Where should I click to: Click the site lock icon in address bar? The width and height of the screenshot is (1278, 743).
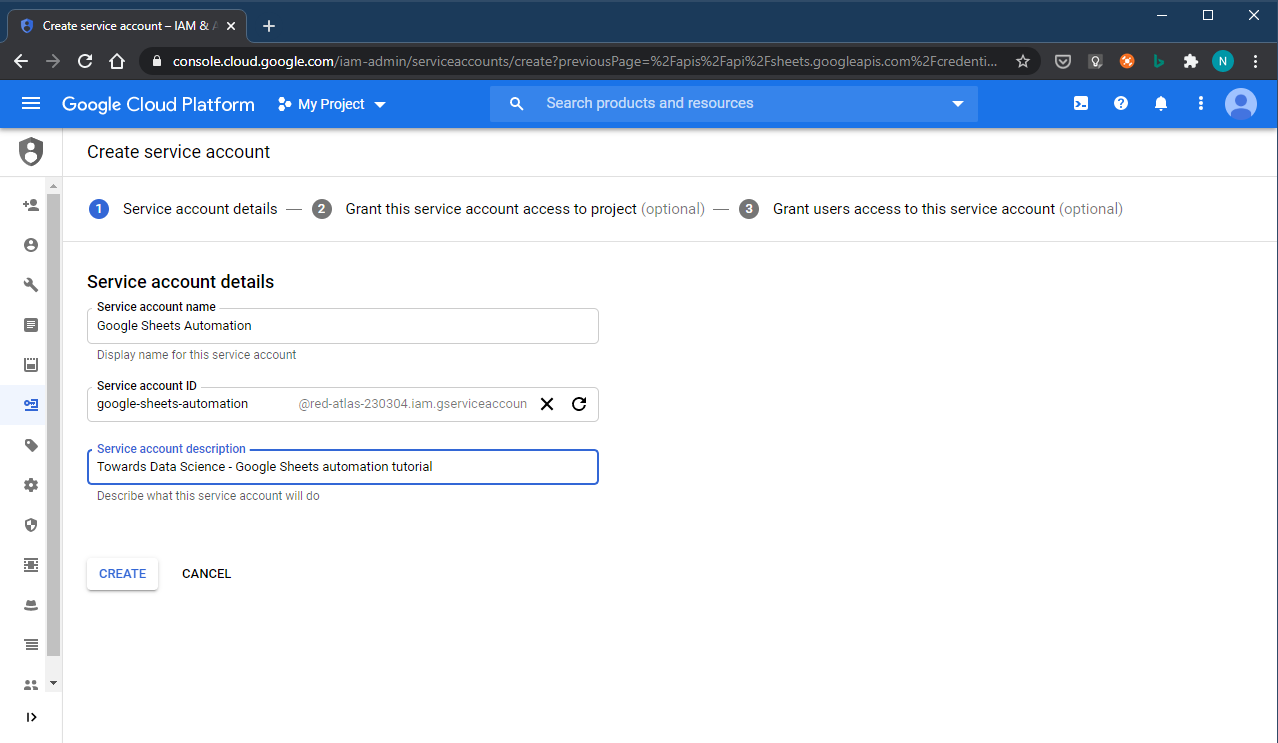tap(155, 61)
